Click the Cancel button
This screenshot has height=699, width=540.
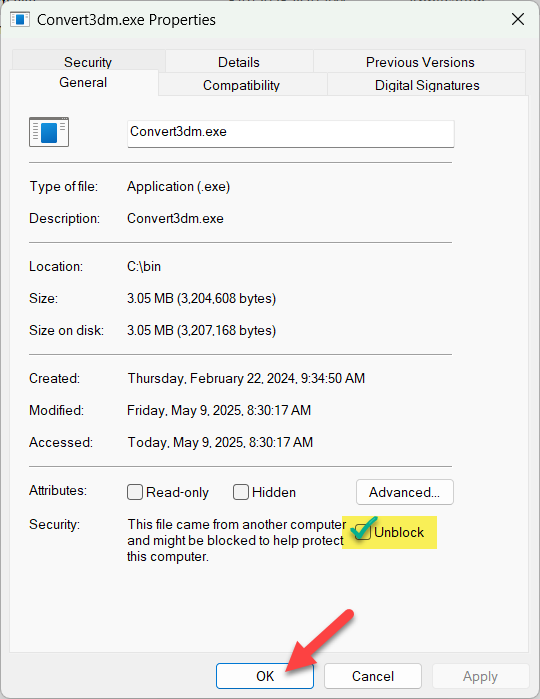point(373,676)
